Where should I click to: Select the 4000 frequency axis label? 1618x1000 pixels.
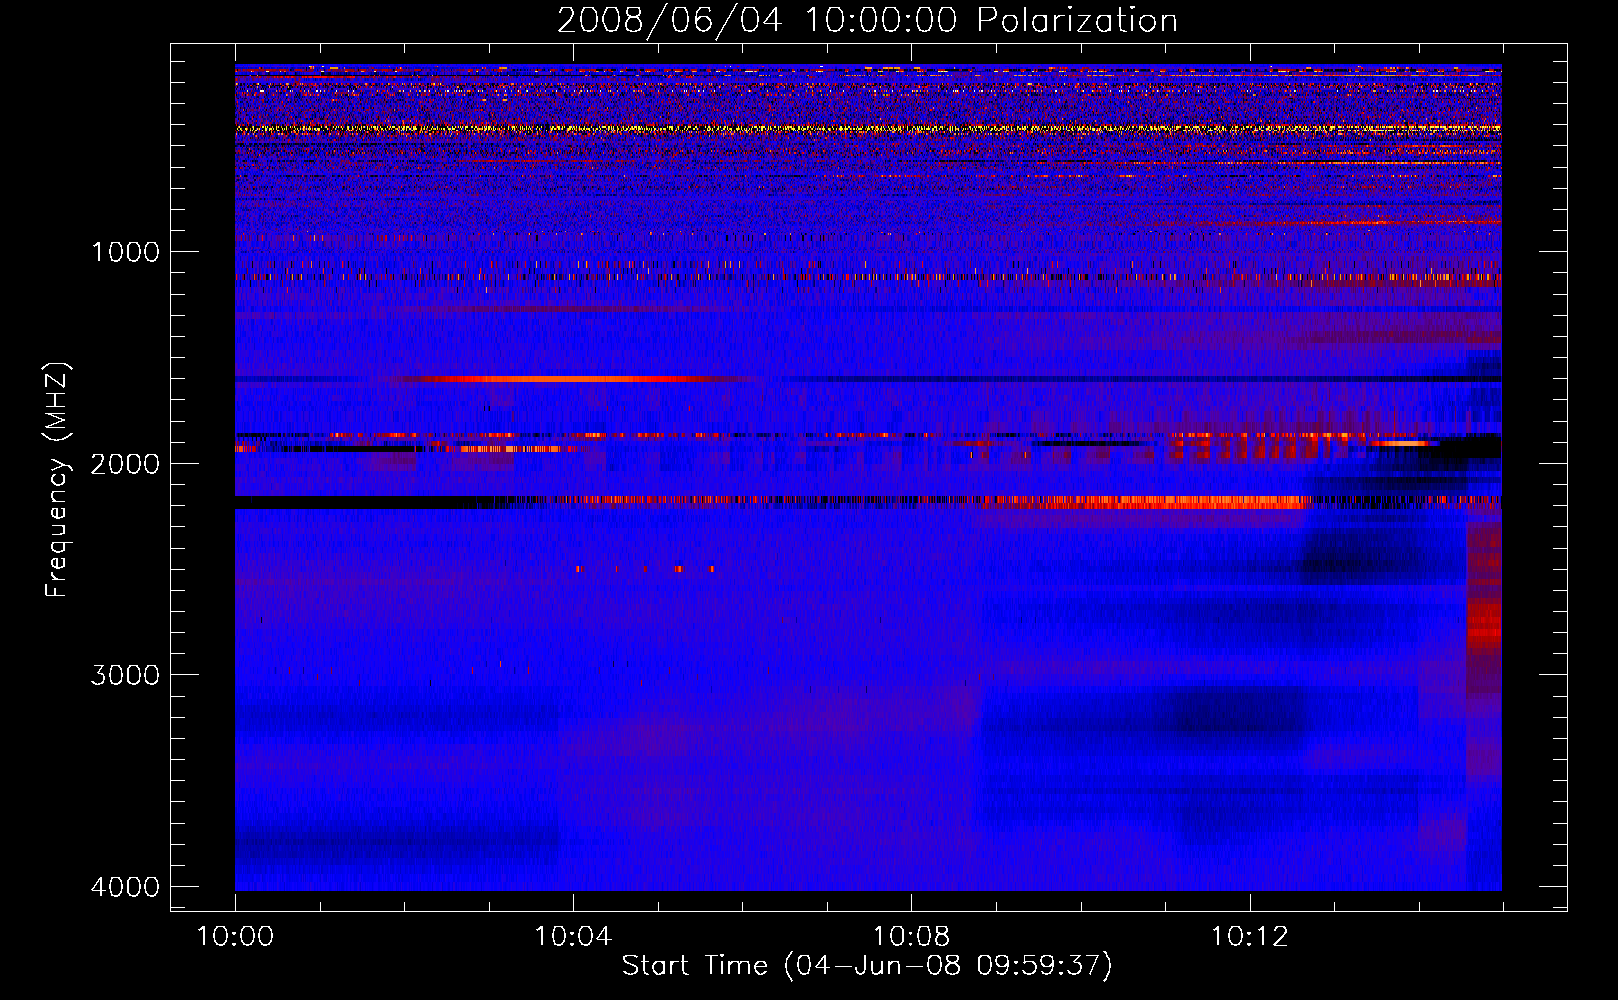[x=125, y=887]
